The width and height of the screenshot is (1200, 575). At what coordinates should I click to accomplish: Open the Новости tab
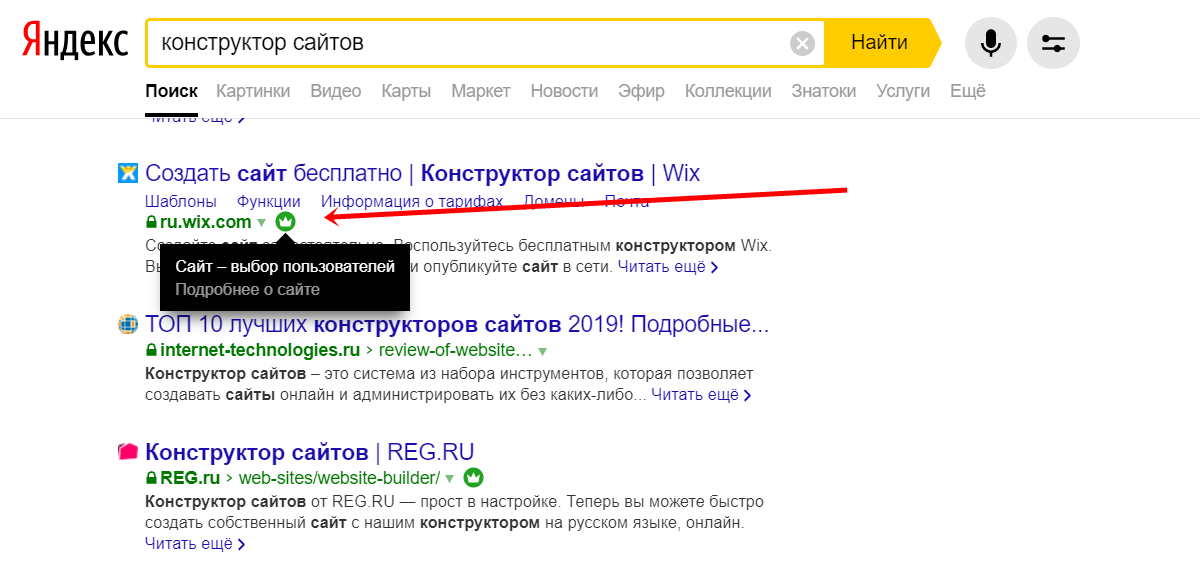point(564,91)
